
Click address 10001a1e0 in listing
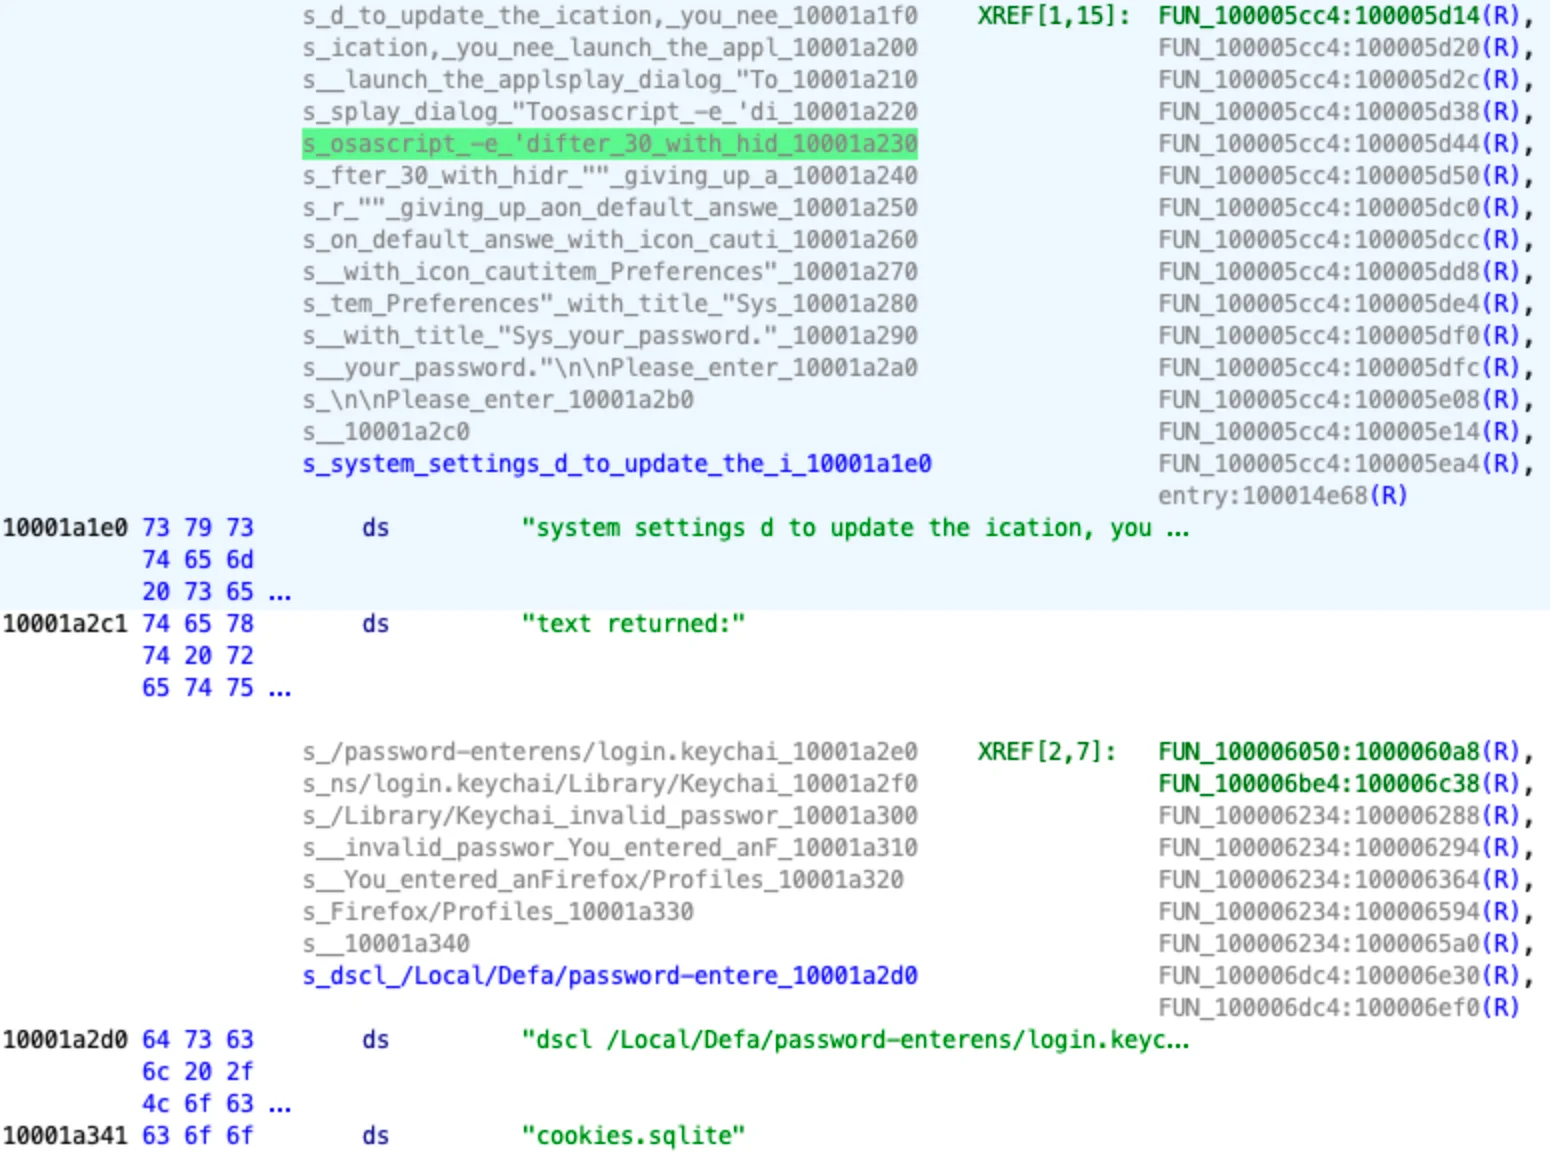tap(65, 528)
